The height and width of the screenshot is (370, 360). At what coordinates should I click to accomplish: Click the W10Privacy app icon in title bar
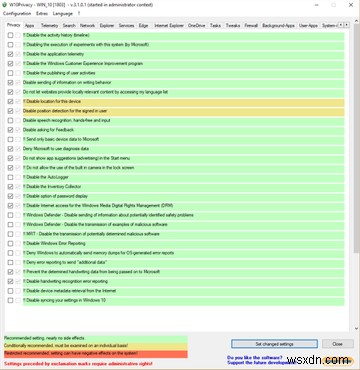pyautogui.click(x=5, y=5)
